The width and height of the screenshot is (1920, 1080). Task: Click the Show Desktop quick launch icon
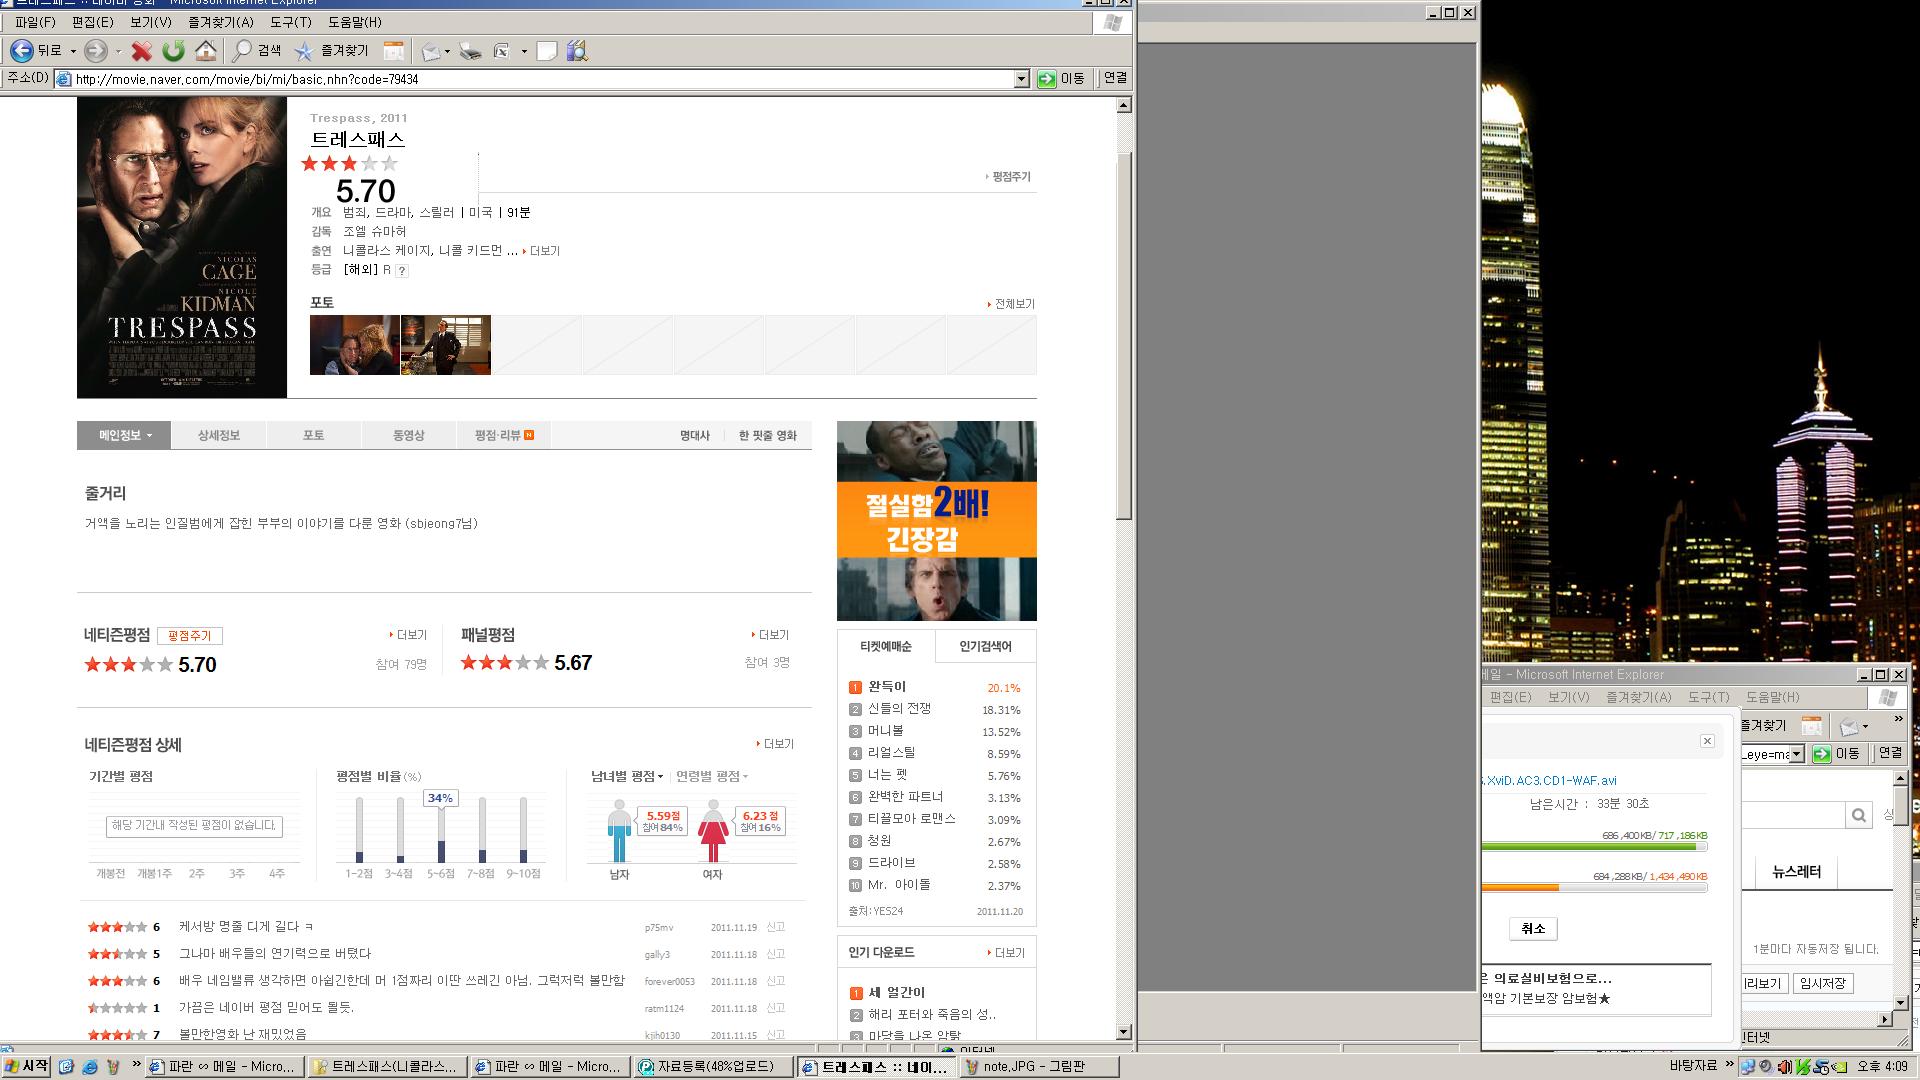point(66,1067)
